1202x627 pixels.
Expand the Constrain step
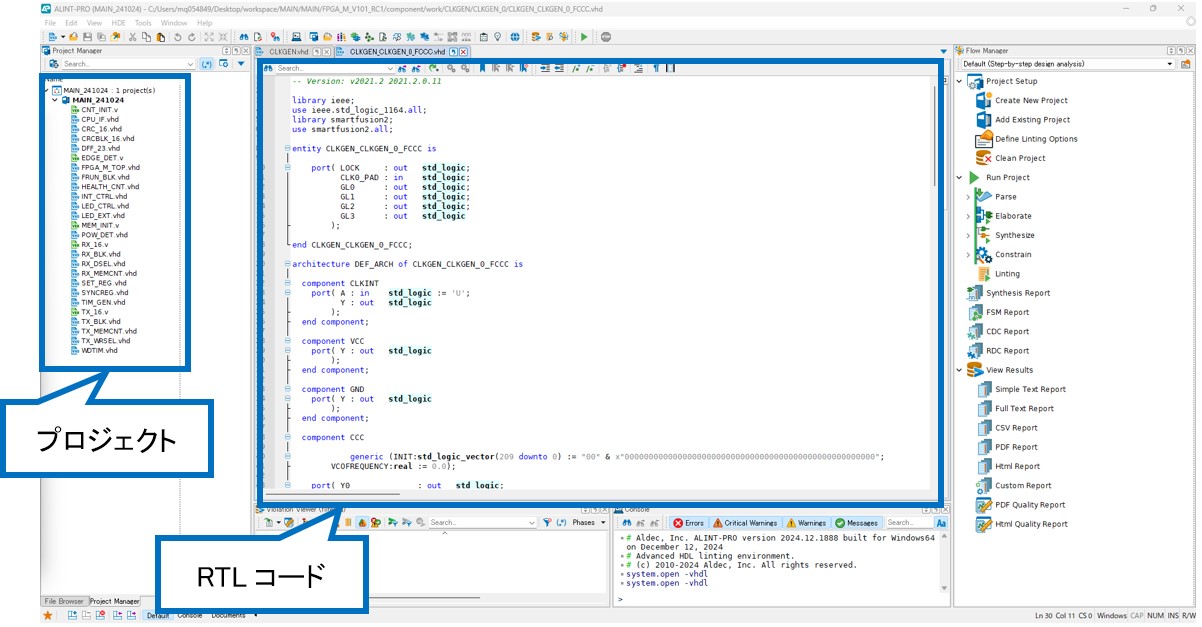coord(968,254)
